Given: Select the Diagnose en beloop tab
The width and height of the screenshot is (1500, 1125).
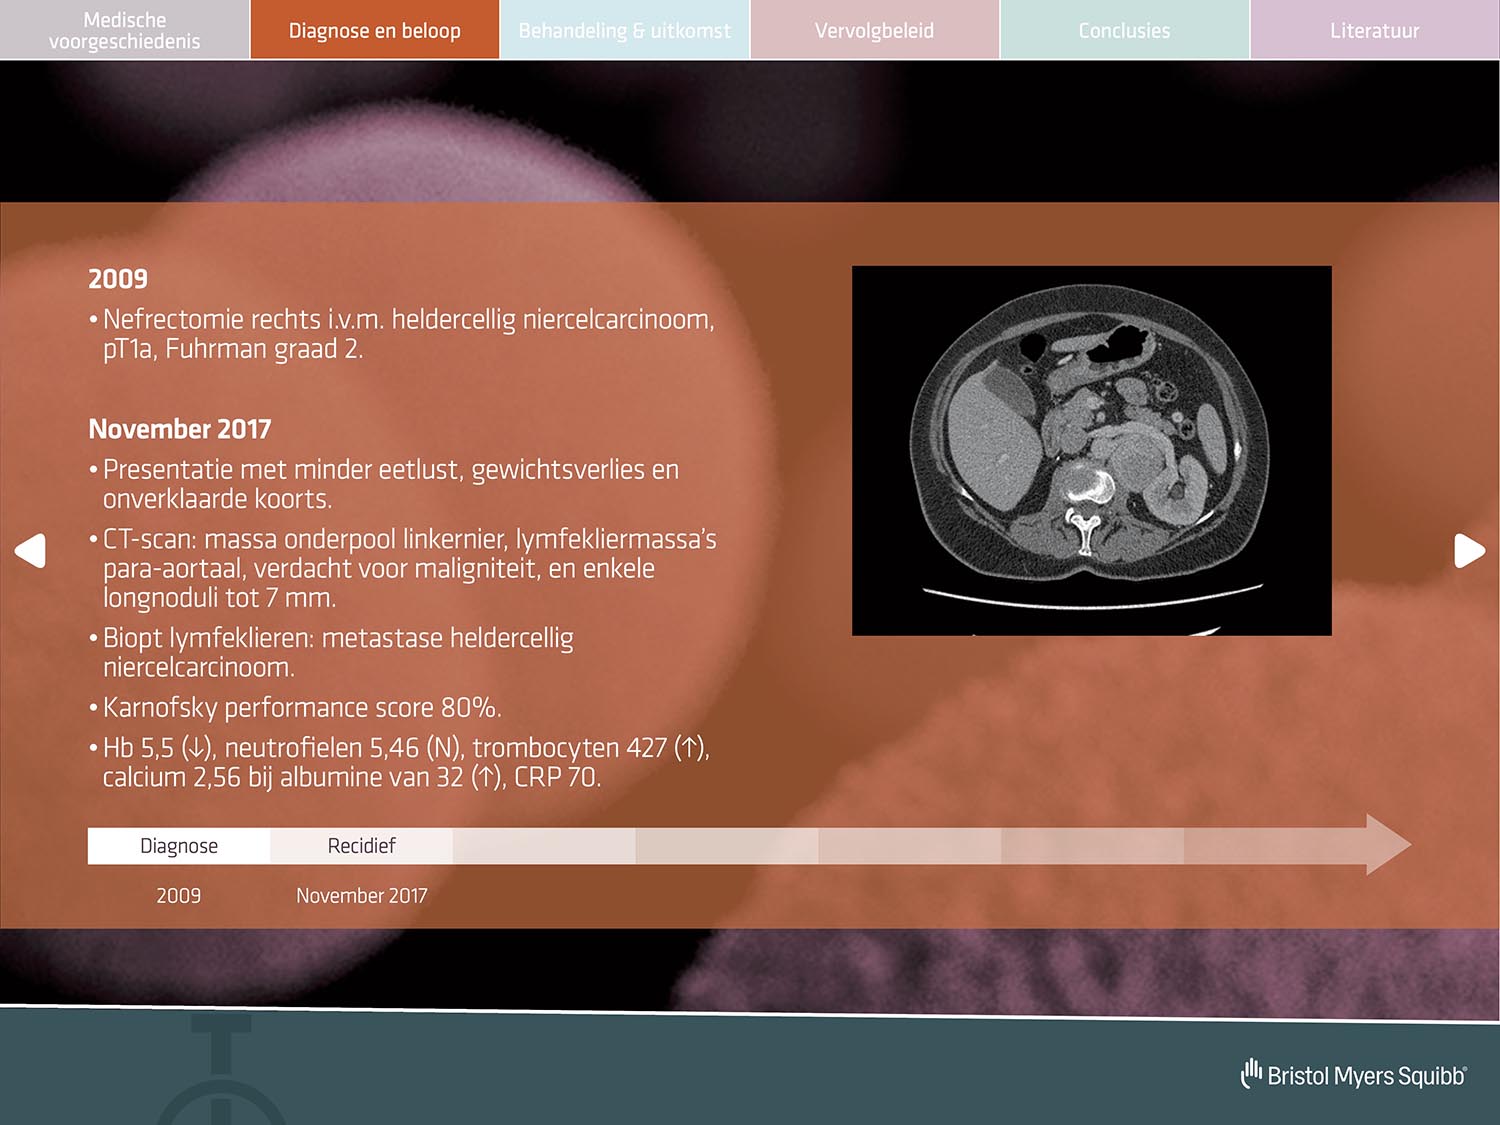Looking at the screenshot, I should pos(374,30).
